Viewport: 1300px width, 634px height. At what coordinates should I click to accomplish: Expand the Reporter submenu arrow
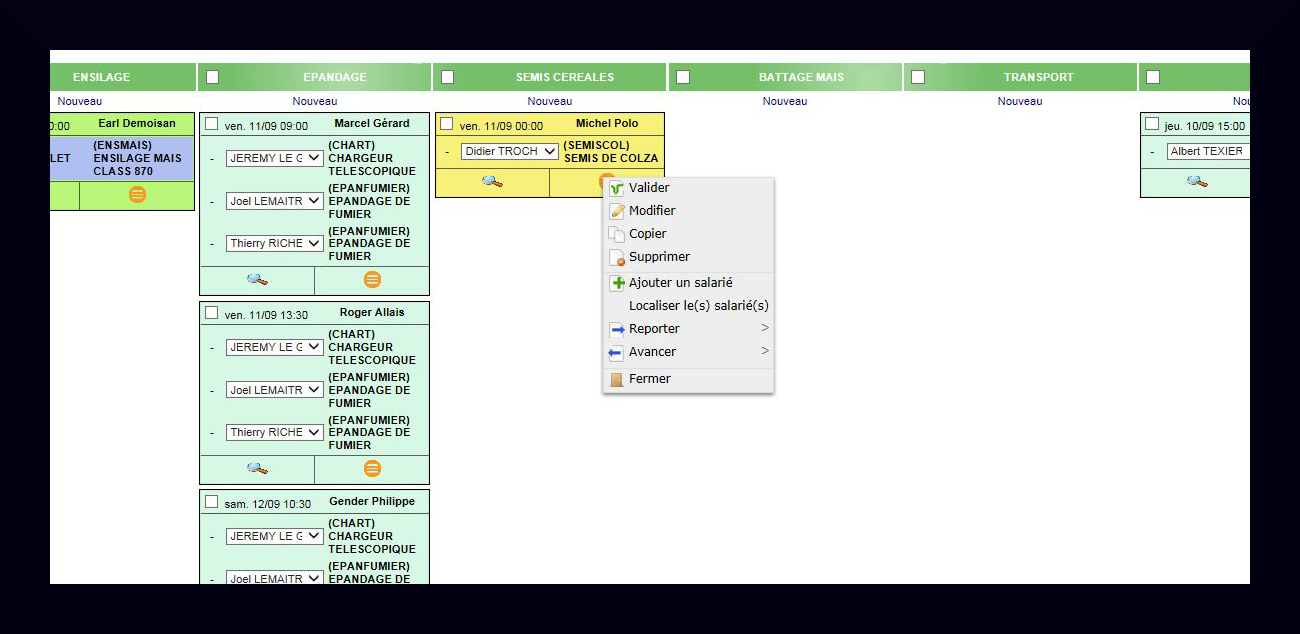[x=764, y=329]
